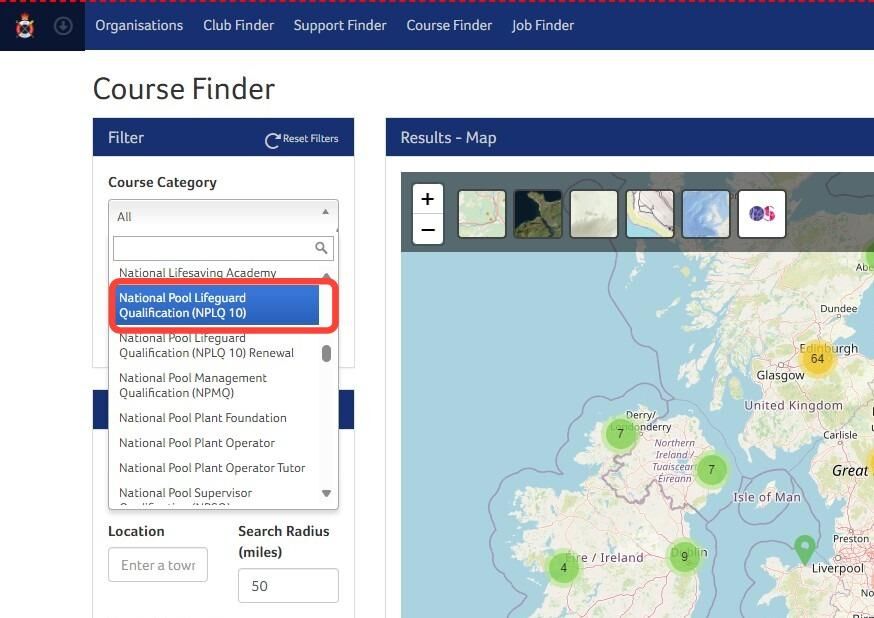
Task: Click the dropdown list scrollbar thumb
Action: point(327,353)
